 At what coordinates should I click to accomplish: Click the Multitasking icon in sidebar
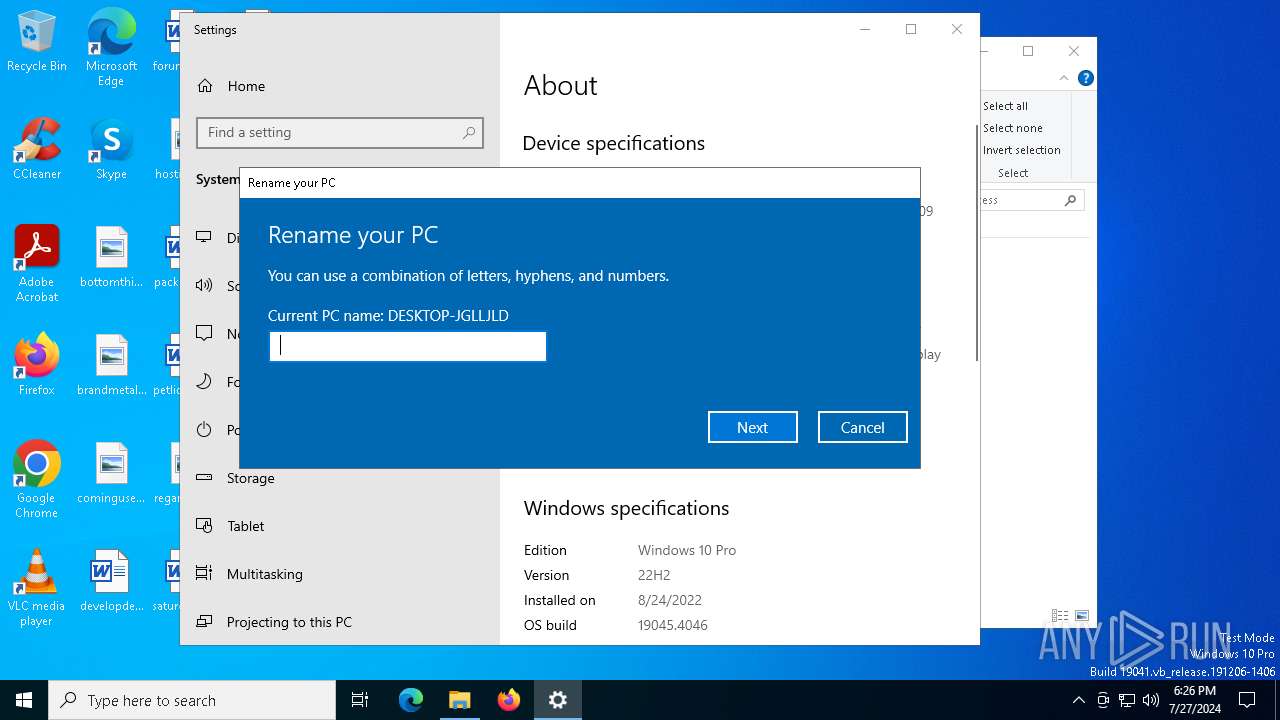pos(204,573)
